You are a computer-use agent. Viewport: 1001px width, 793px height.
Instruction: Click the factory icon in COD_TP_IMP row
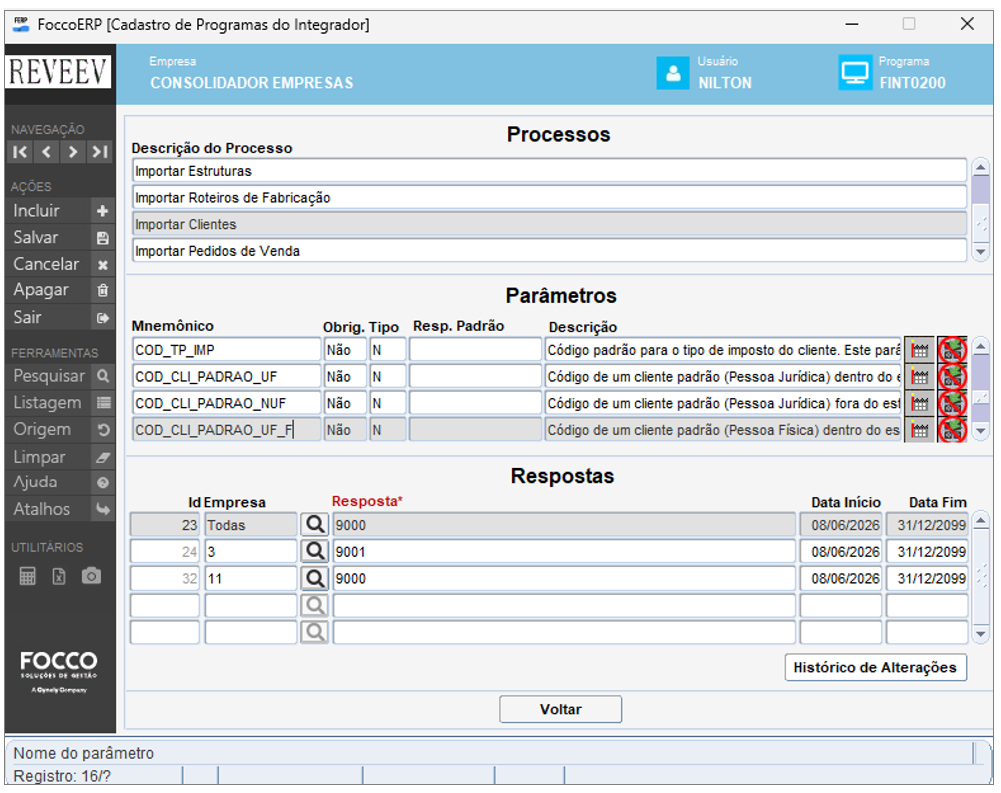point(919,350)
